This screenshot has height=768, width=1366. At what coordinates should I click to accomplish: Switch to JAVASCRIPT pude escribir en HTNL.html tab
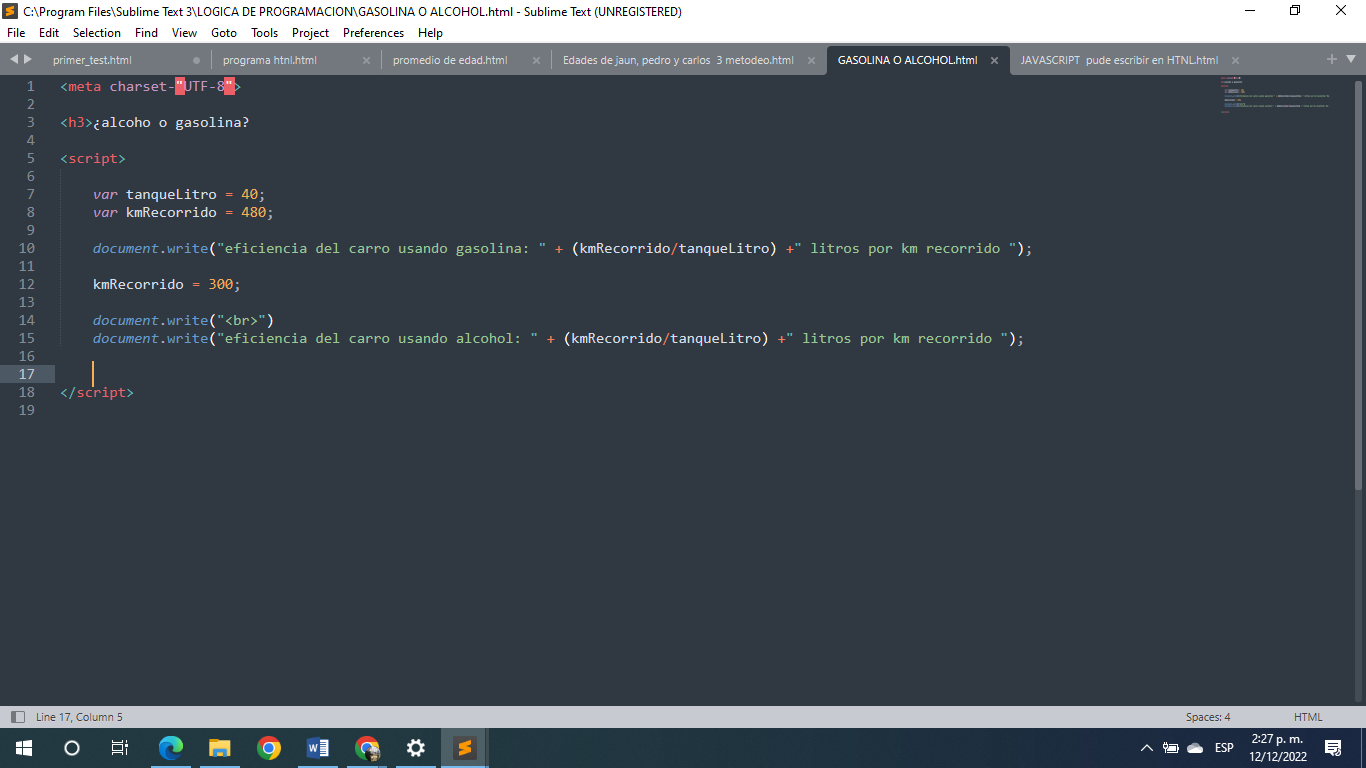[1119, 60]
